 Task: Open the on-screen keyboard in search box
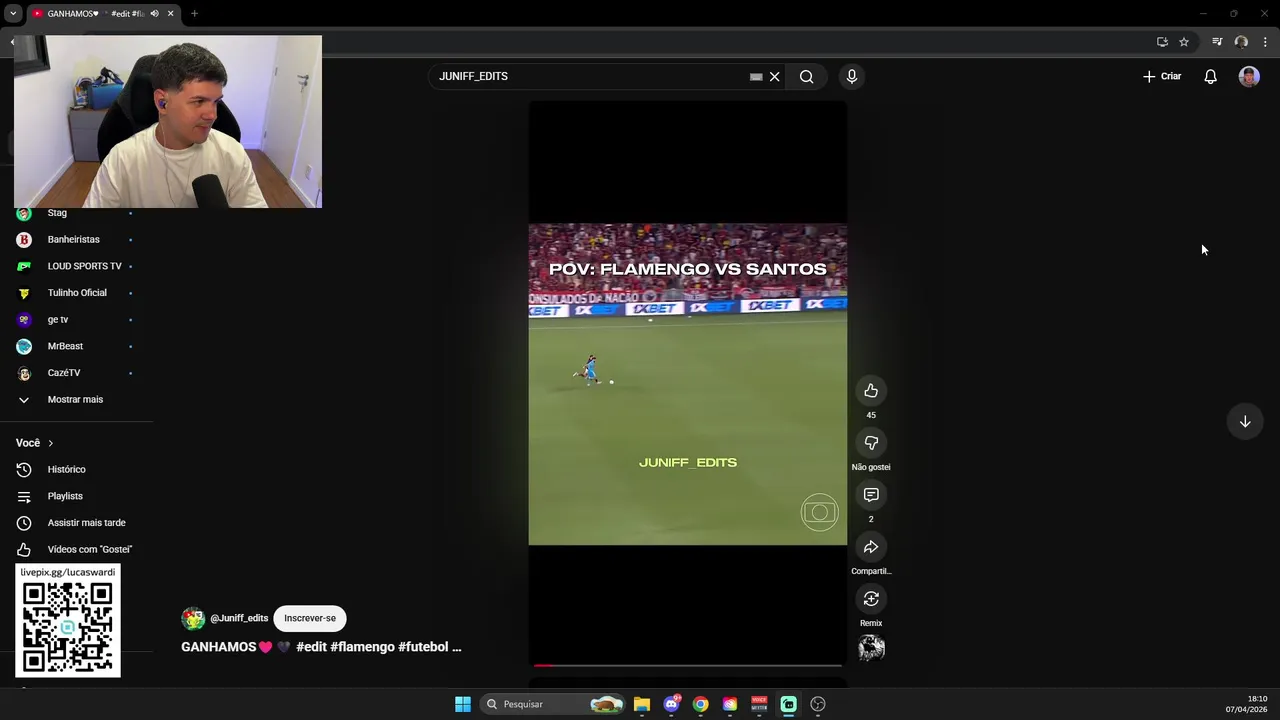(756, 77)
